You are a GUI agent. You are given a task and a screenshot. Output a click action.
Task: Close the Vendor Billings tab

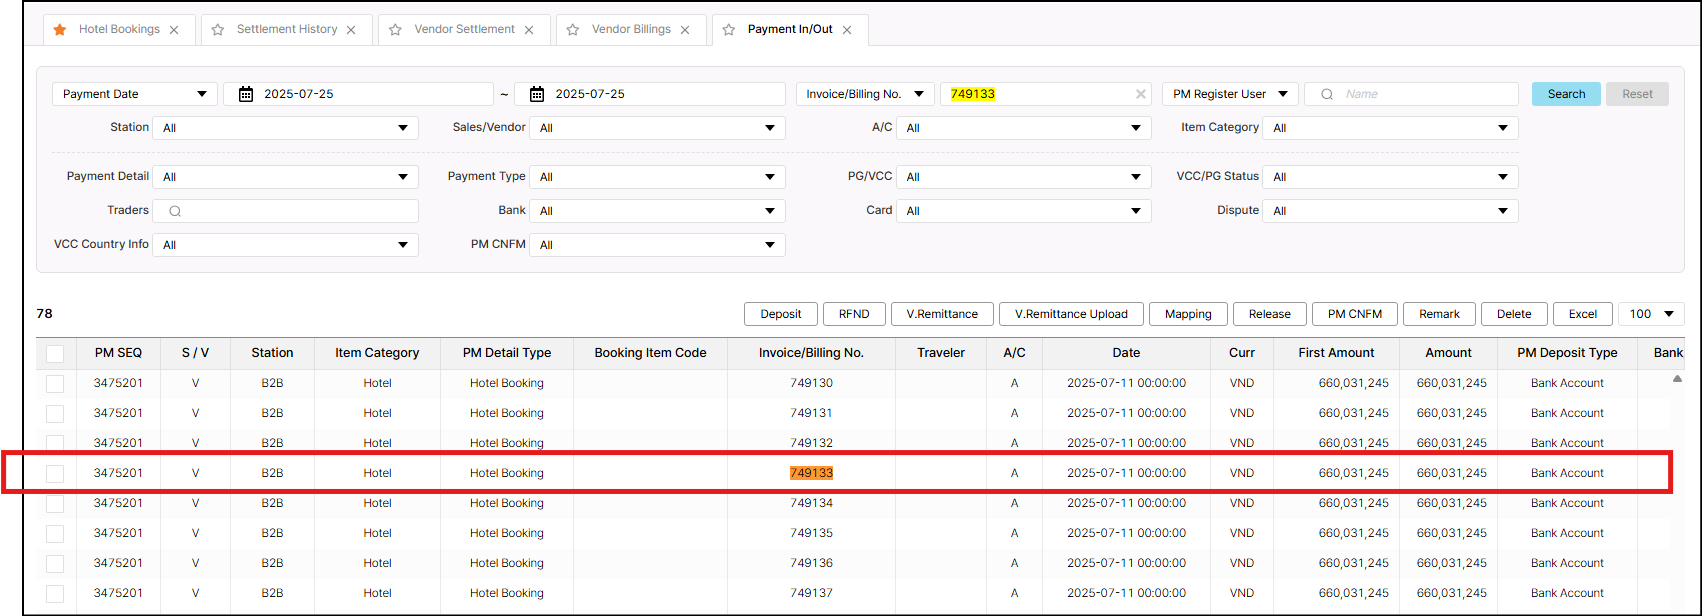pos(685,30)
